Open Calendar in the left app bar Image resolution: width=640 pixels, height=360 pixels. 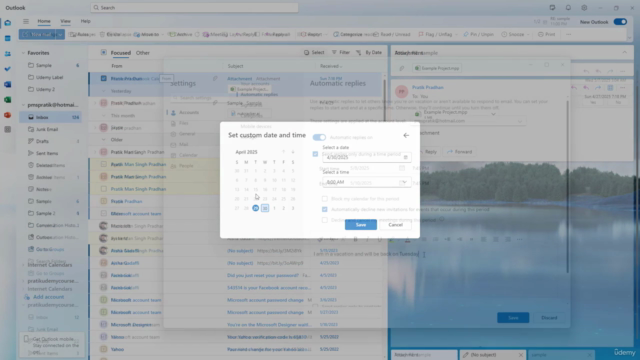click(8, 38)
